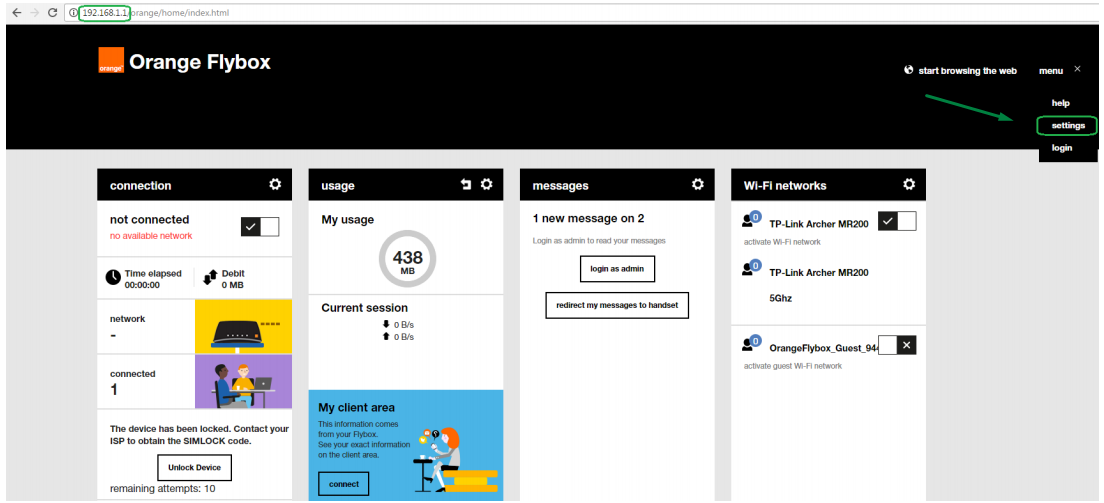Click '1 new message on 2' text

point(589,218)
